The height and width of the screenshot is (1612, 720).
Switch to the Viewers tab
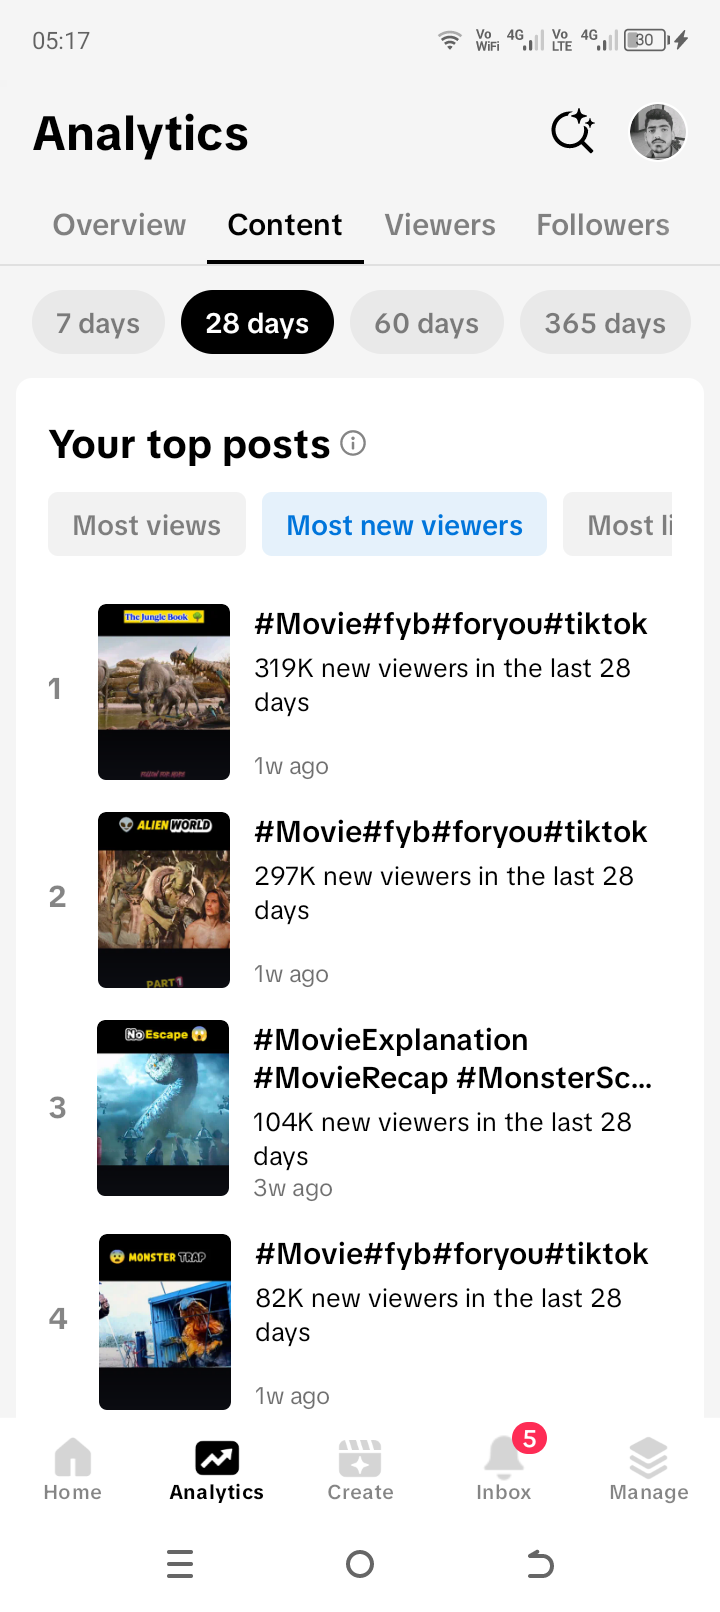point(440,225)
